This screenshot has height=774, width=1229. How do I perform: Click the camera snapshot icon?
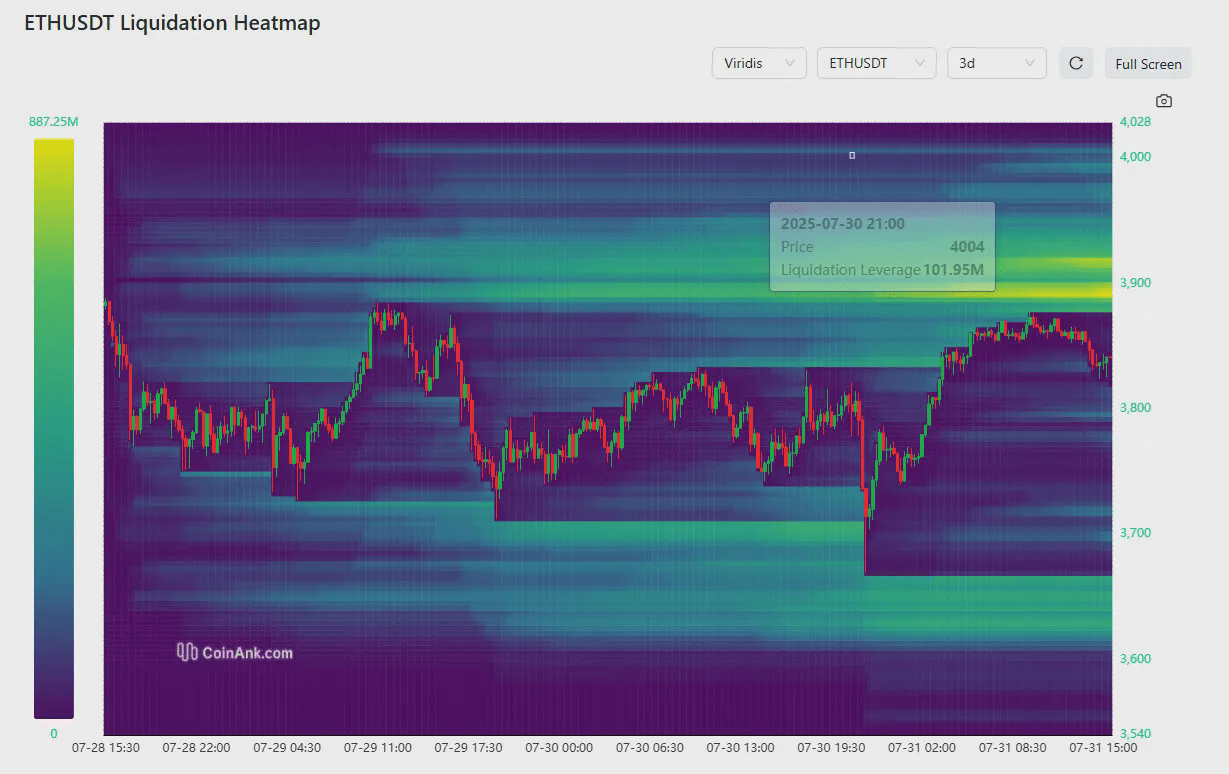click(x=1163, y=101)
